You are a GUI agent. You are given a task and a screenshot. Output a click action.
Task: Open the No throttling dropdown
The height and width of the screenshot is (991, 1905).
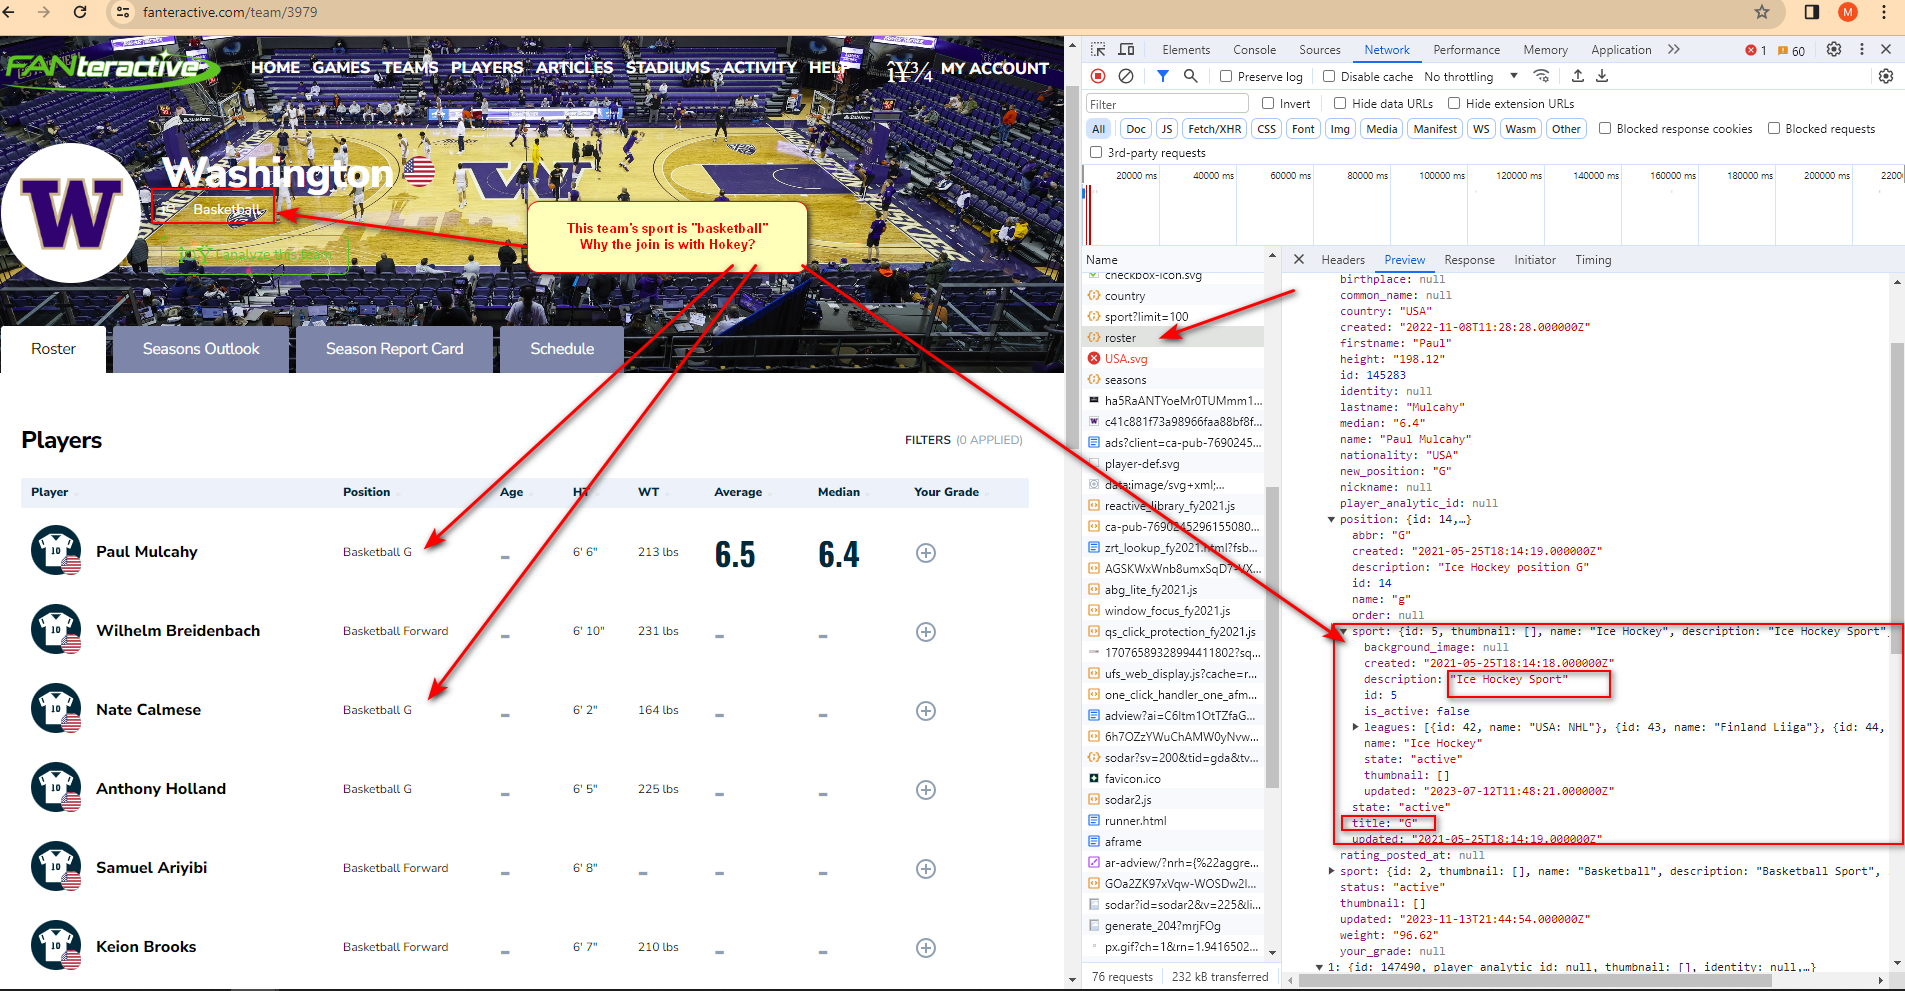tap(1470, 77)
